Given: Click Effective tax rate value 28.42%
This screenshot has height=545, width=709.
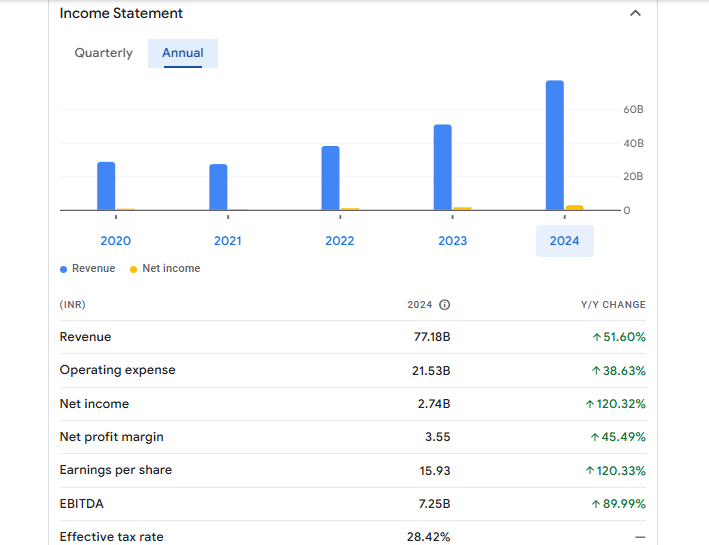Looking at the screenshot, I should tap(429, 537).
